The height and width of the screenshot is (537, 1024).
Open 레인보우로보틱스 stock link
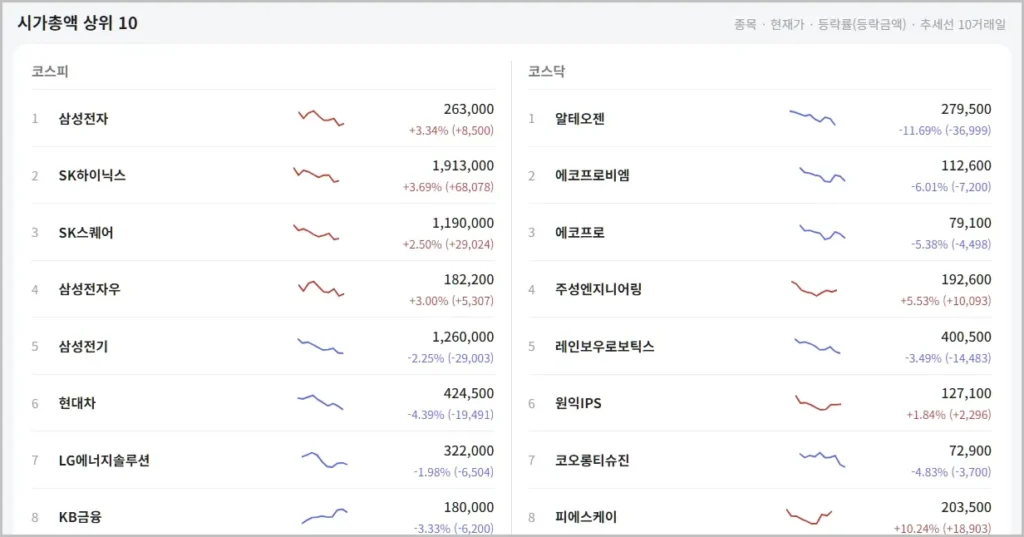pos(605,346)
